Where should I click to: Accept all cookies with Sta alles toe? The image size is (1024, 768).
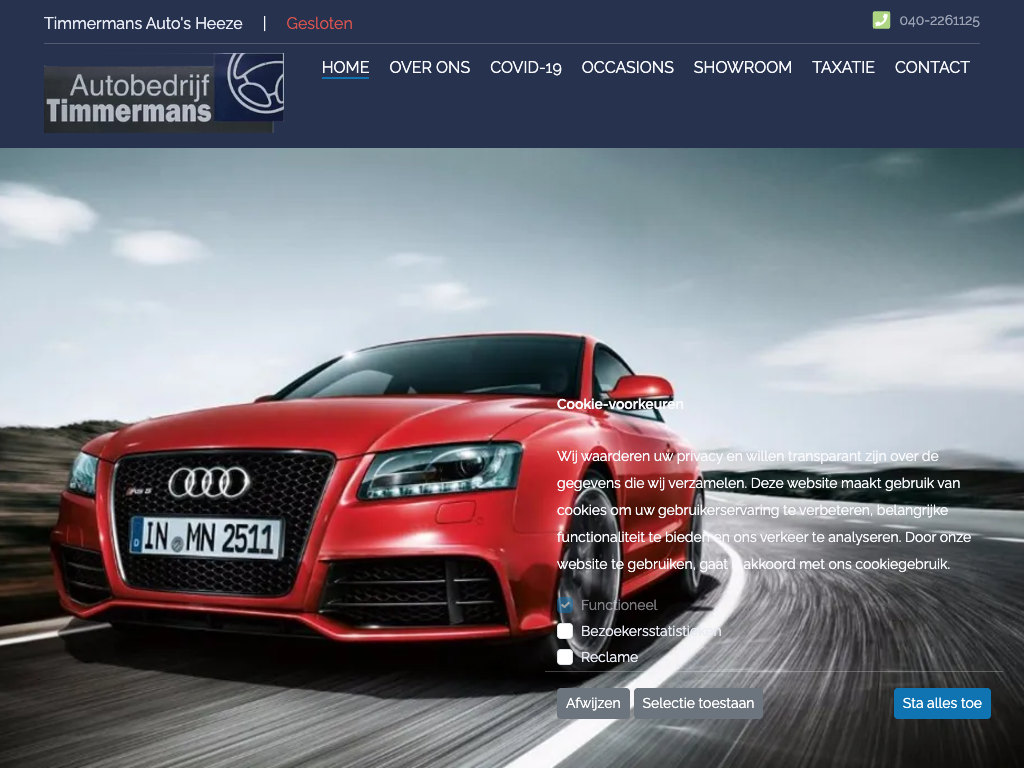click(x=942, y=703)
